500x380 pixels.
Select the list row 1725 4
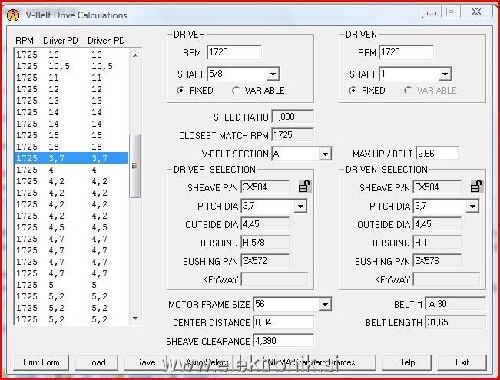point(71,170)
